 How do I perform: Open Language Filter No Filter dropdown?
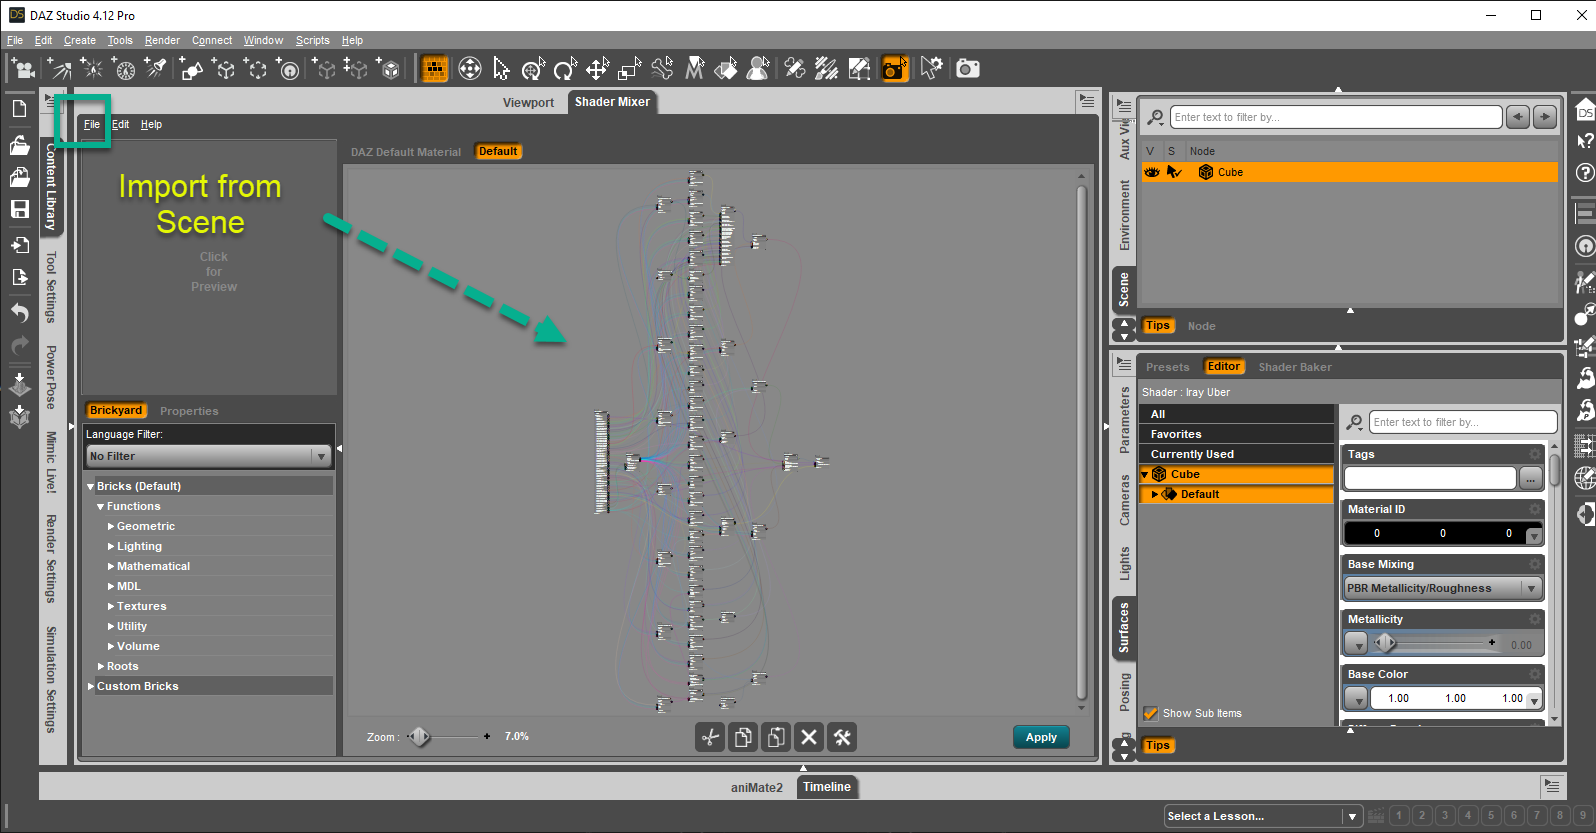pyautogui.click(x=208, y=456)
